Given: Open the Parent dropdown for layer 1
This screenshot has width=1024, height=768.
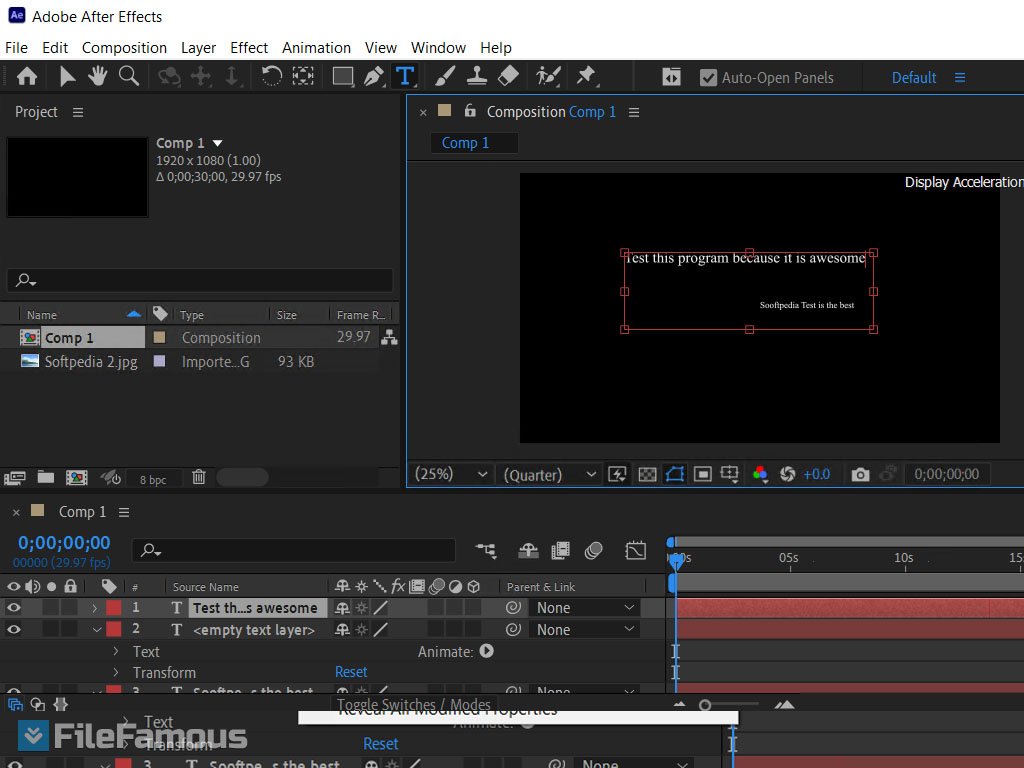Looking at the screenshot, I should (584, 608).
